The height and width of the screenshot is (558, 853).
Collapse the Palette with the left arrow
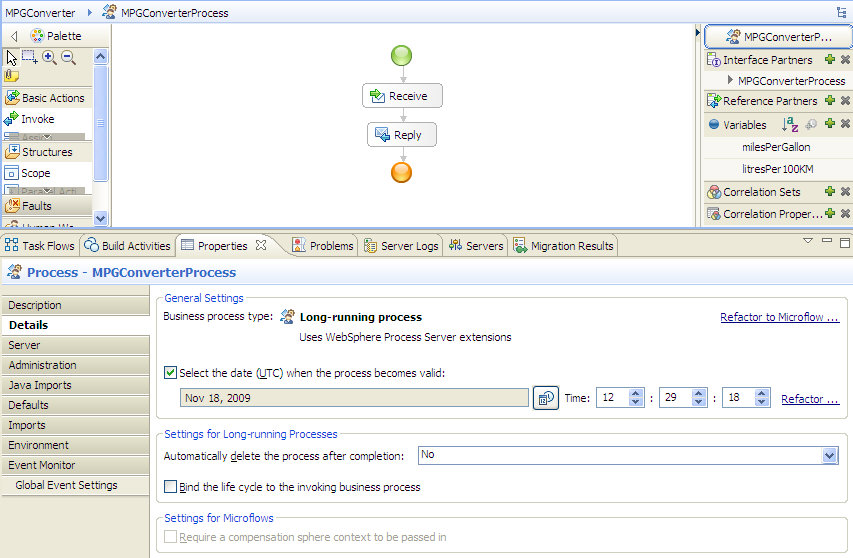pyautogui.click(x=14, y=36)
